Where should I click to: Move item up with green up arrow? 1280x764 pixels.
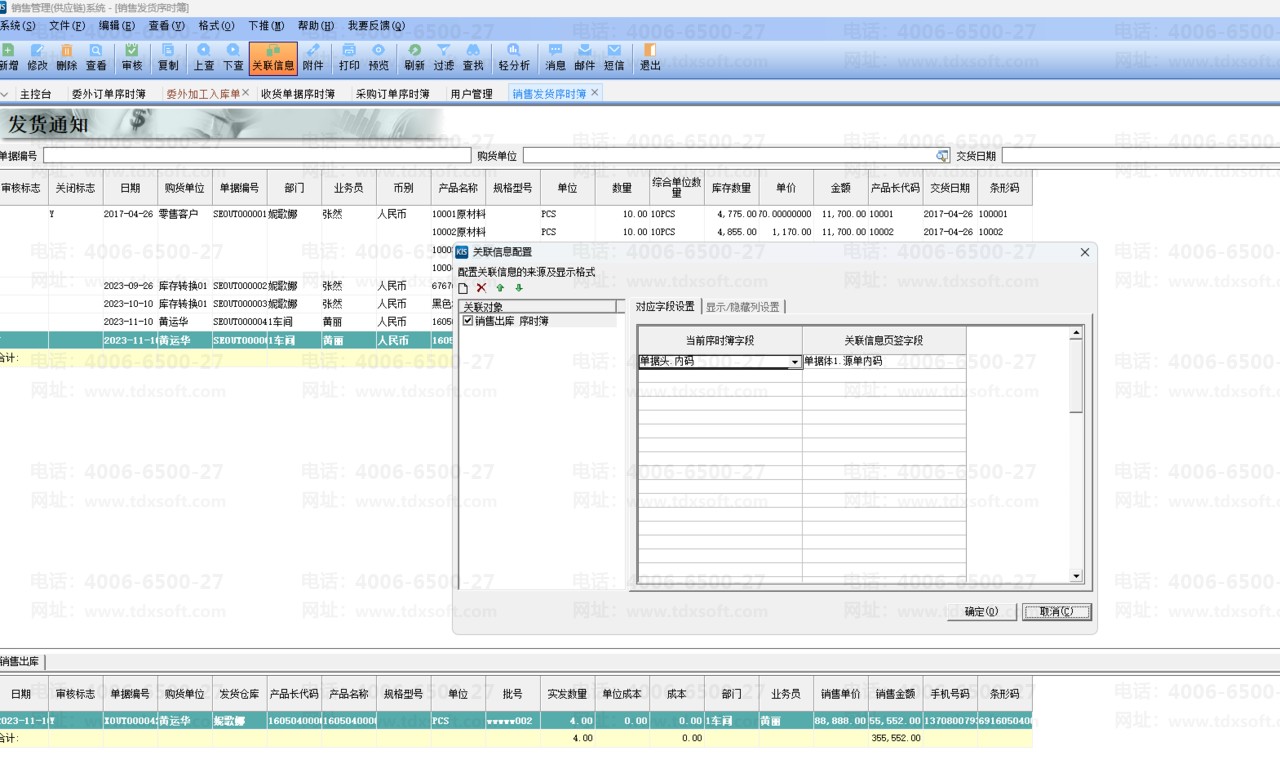point(500,288)
